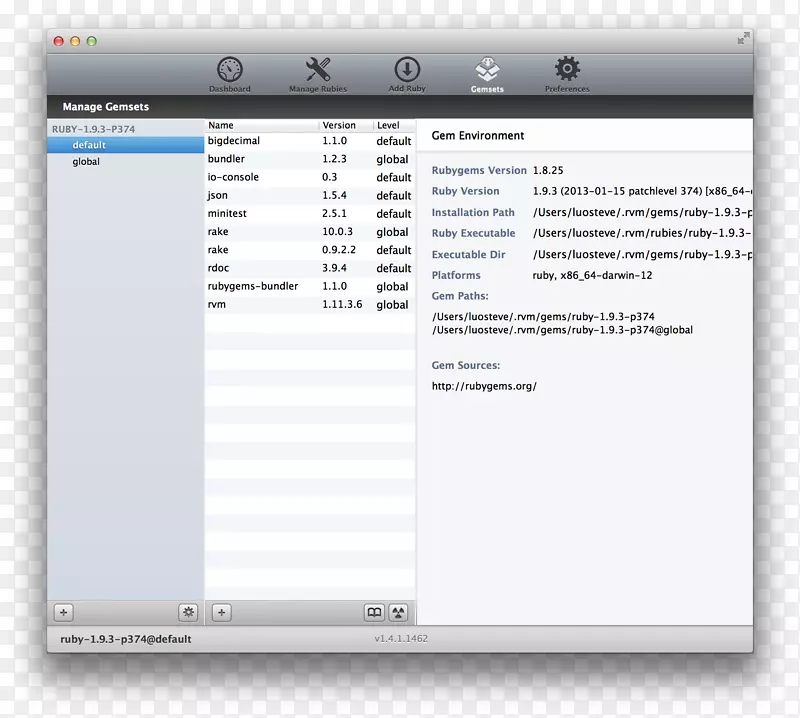Toggle full screen with the arrows icon

tap(743, 39)
